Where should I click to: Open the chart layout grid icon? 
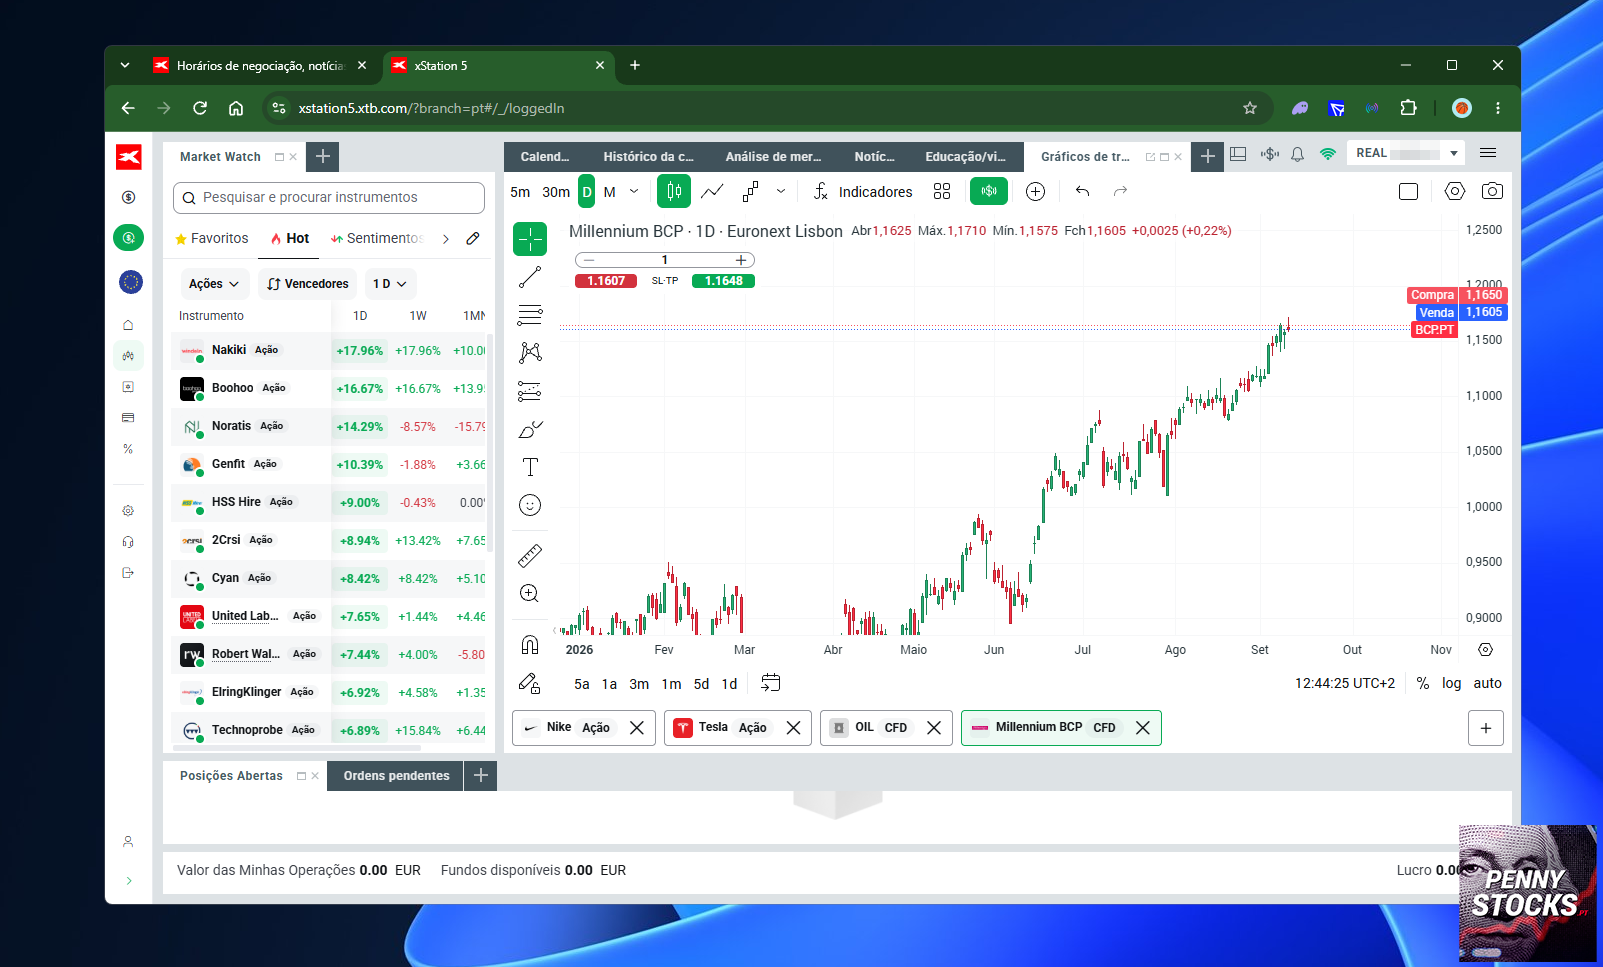[942, 191]
